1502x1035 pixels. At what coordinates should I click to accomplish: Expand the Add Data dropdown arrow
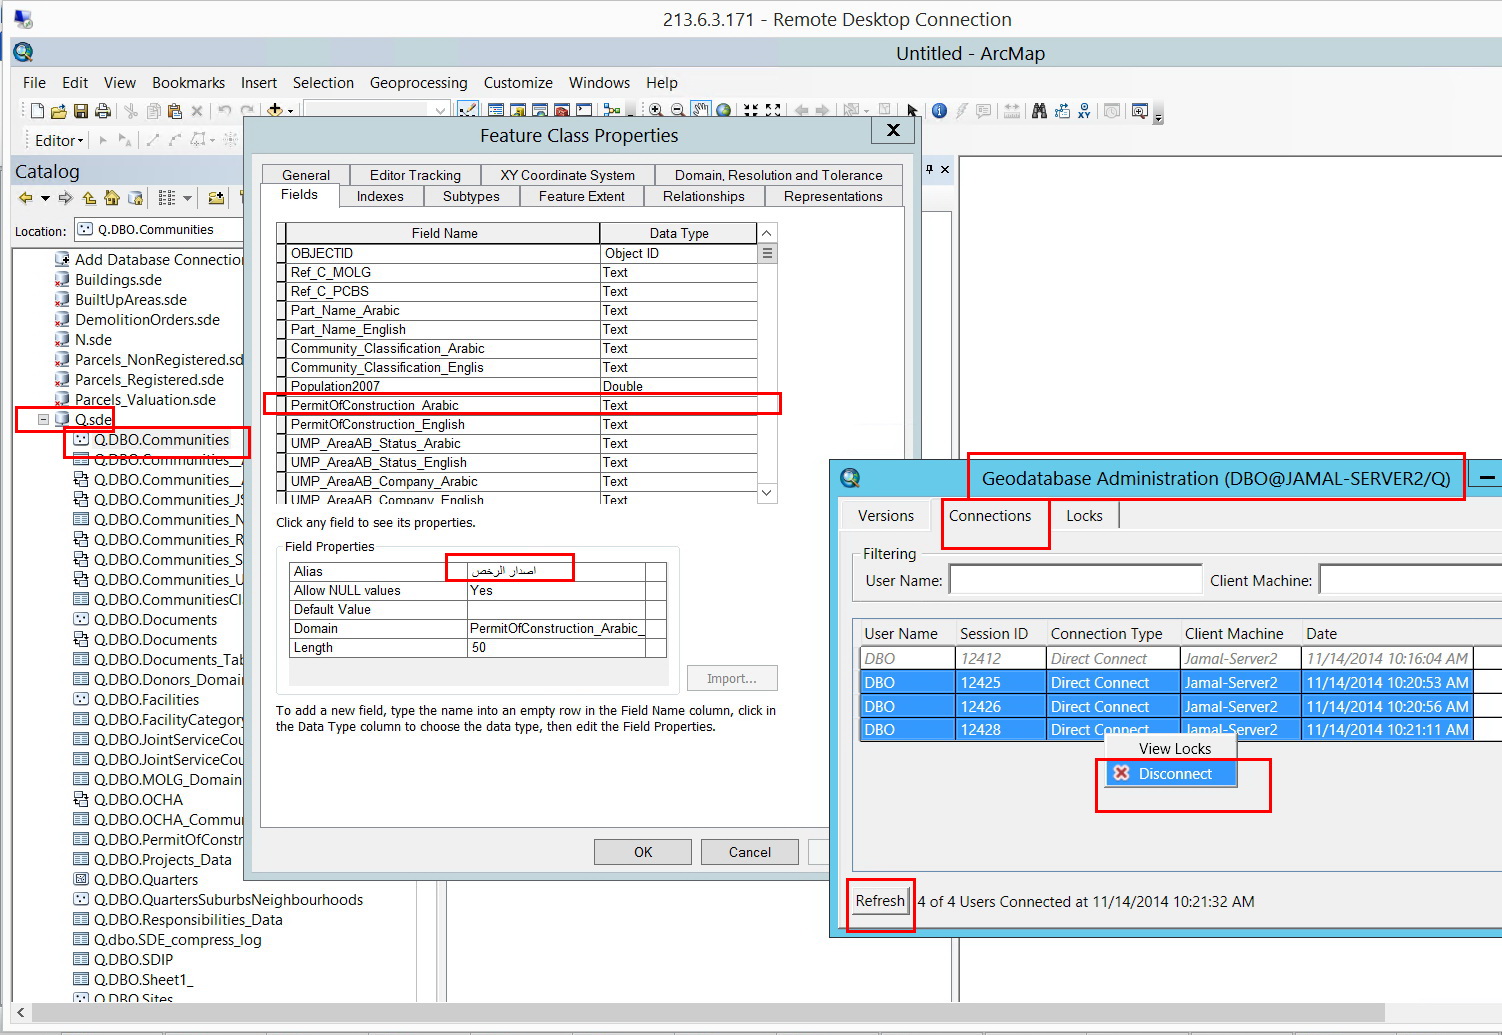coord(290,111)
